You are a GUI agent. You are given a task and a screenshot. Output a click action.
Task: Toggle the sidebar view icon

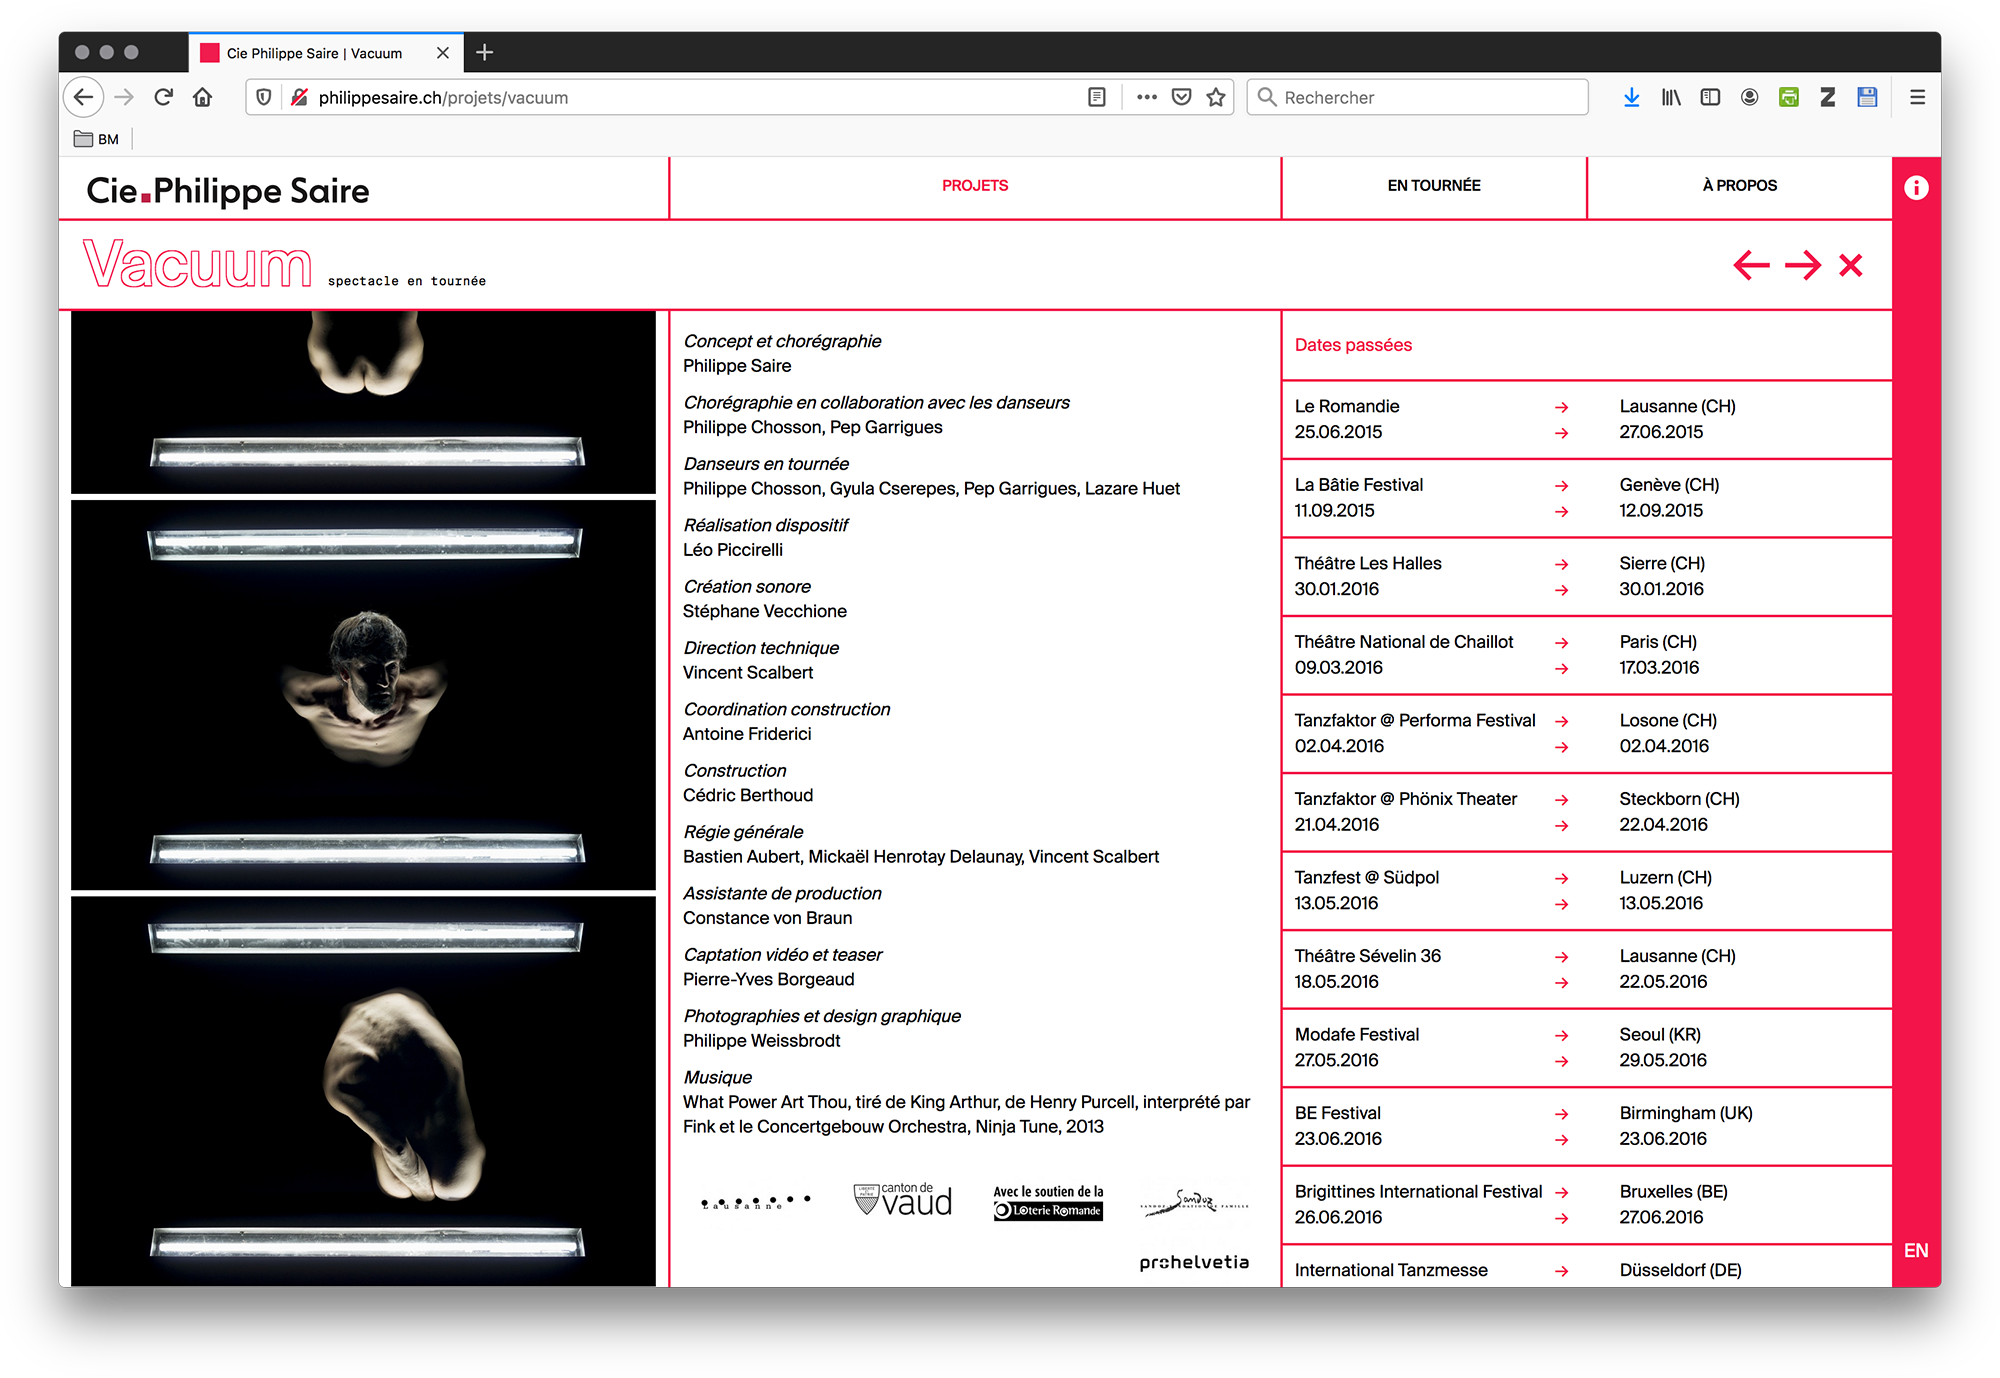(x=1710, y=97)
